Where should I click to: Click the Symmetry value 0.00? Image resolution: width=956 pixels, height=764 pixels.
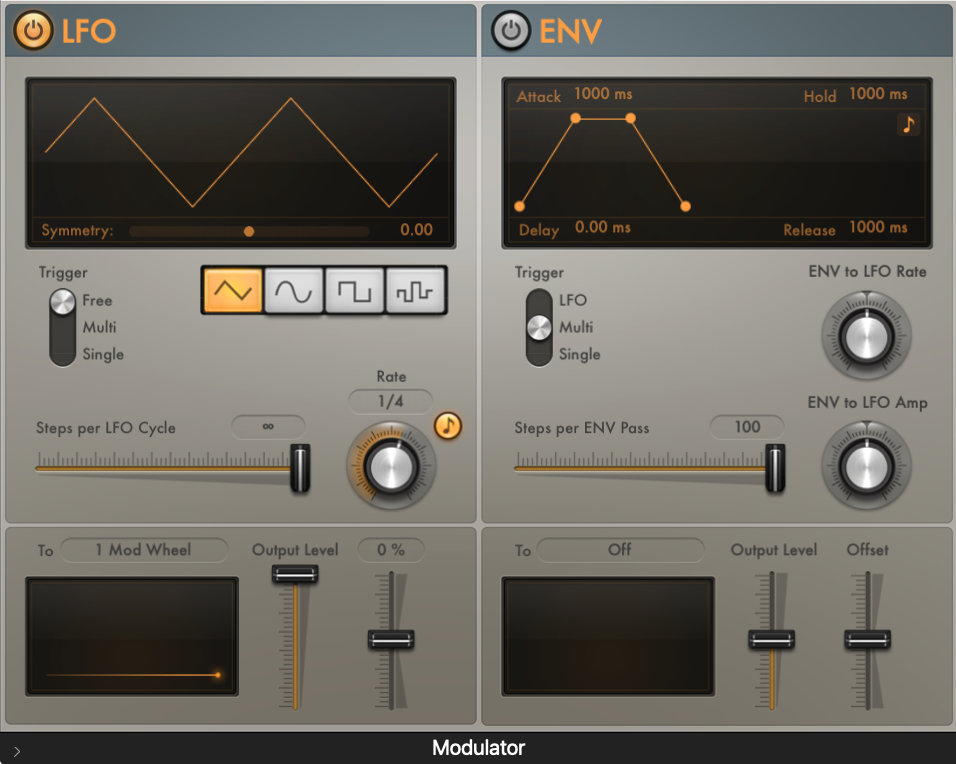click(x=416, y=230)
